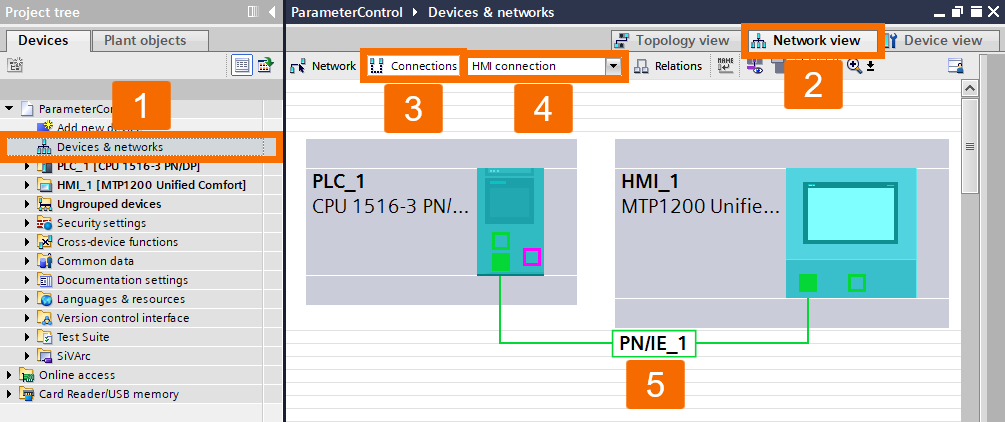Toggle the Connections mode button
Screen dimensions: 1005x422
coord(414,65)
